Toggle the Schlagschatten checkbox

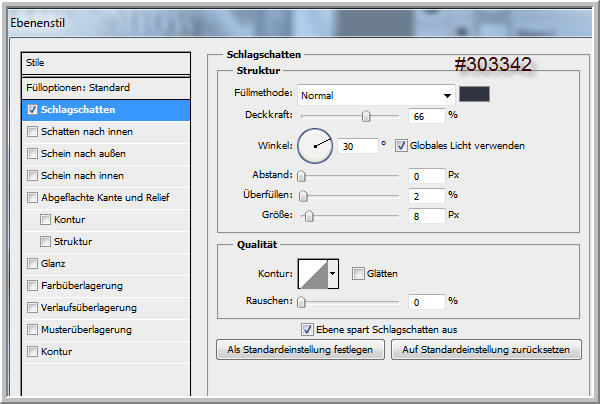pyautogui.click(x=33, y=110)
